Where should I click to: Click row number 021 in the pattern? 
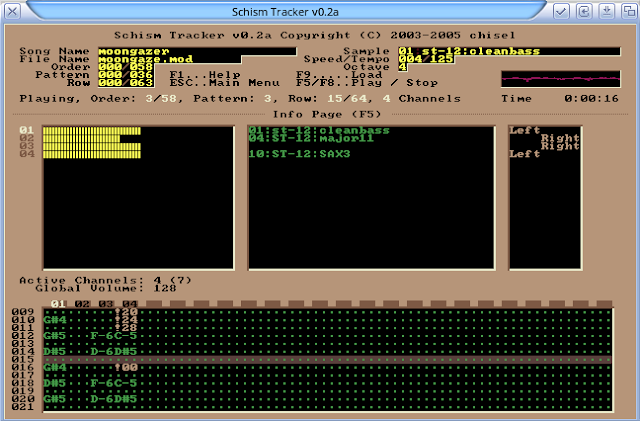23,407
